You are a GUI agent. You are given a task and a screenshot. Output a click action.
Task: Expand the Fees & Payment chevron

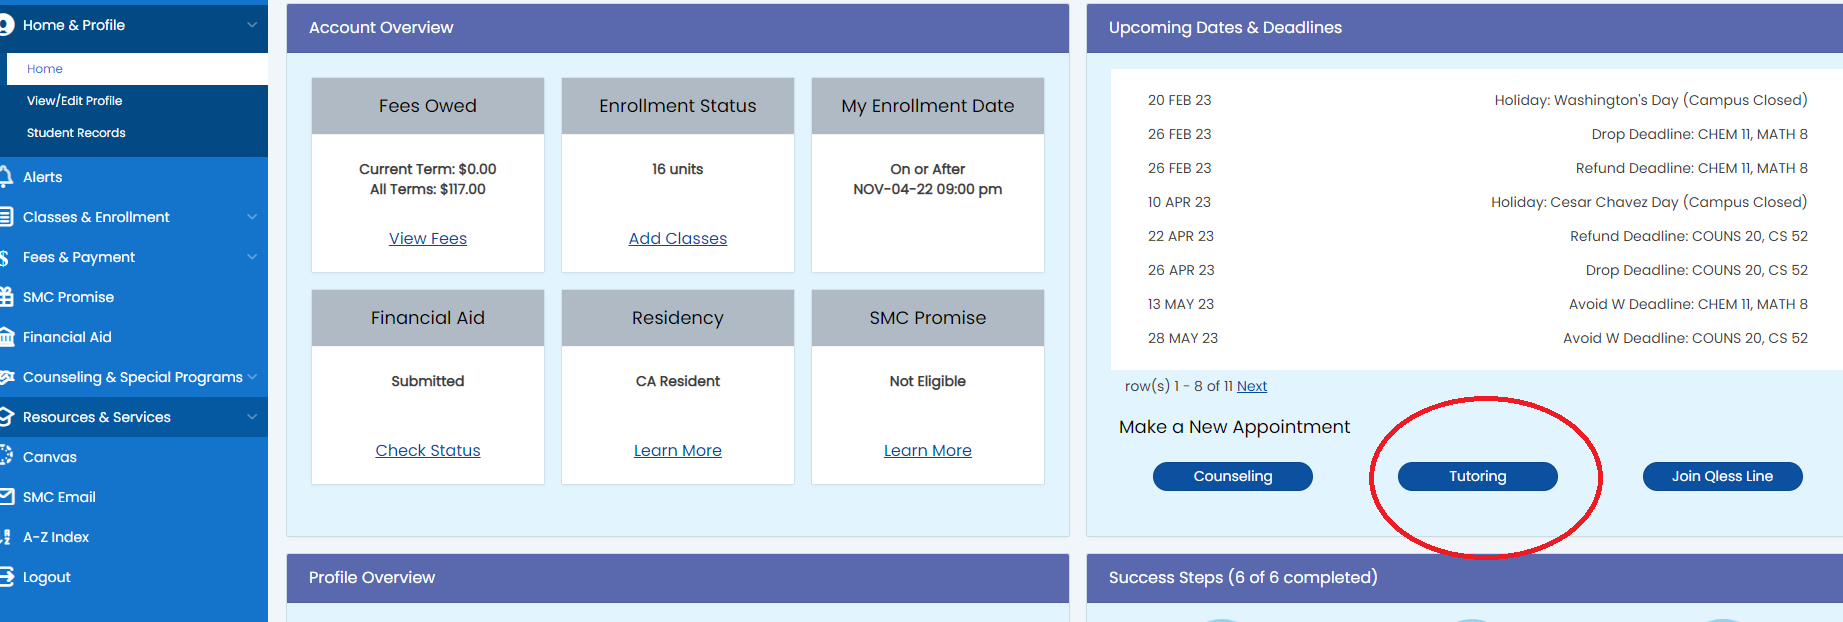pos(252,257)
